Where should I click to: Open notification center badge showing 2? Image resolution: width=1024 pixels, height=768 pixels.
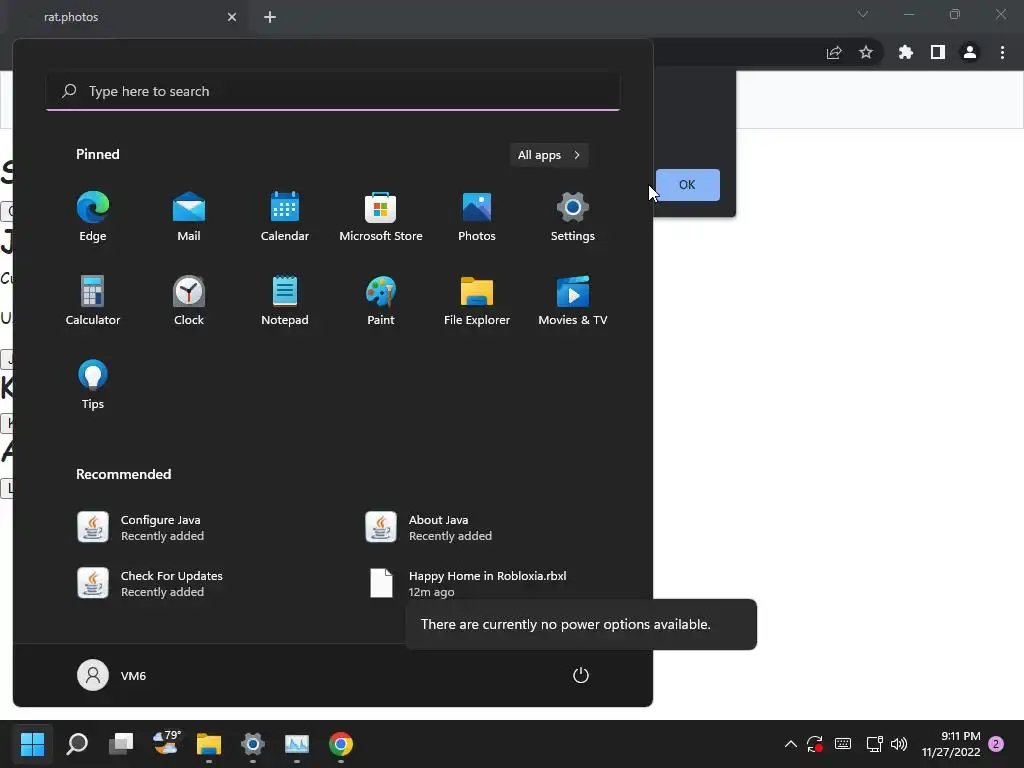coord(996,744)
